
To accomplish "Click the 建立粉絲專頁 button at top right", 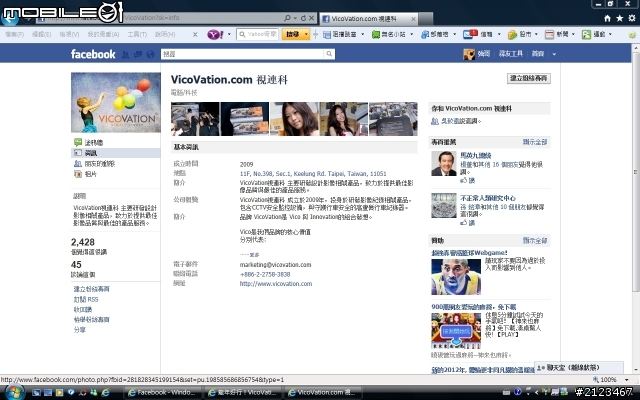I will click(529, 78).
